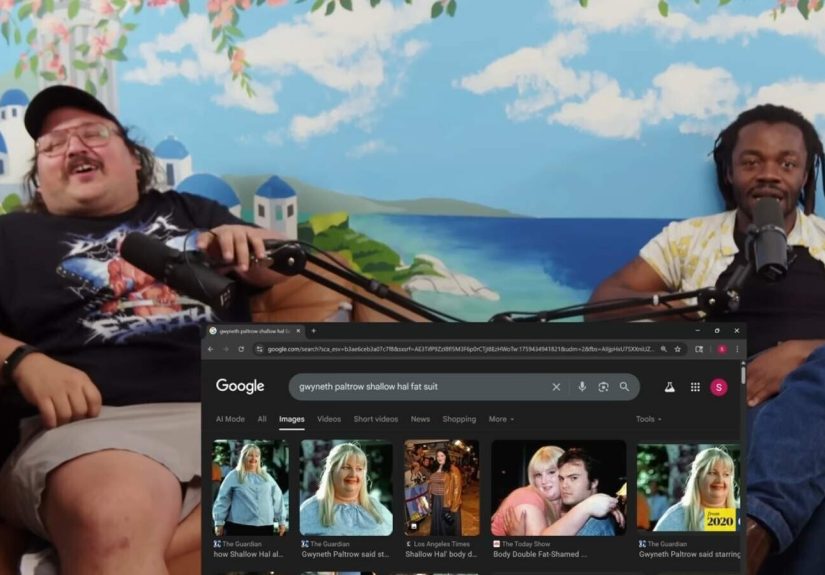
Task: Open a new tab with the plus button
Action: point(314,331)
